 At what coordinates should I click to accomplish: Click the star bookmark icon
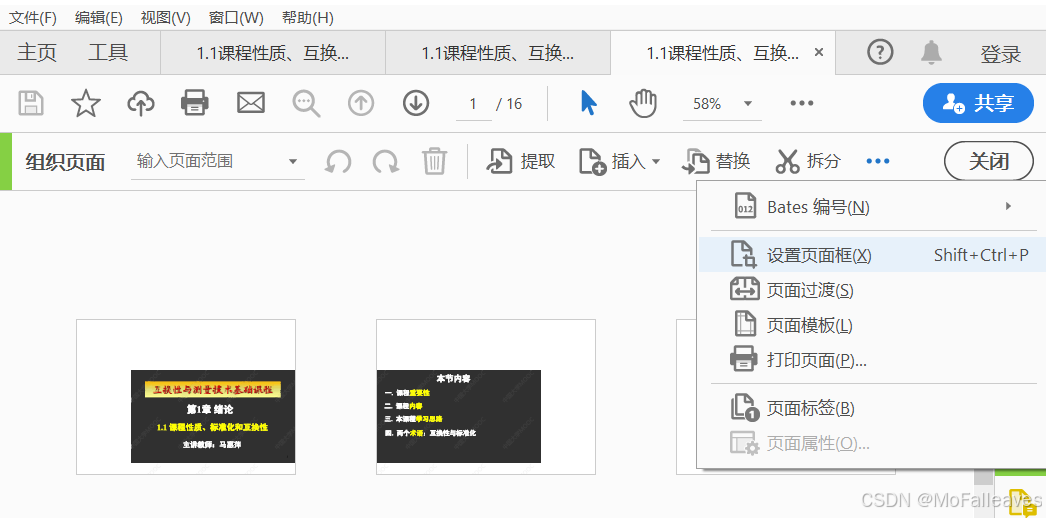86,103
